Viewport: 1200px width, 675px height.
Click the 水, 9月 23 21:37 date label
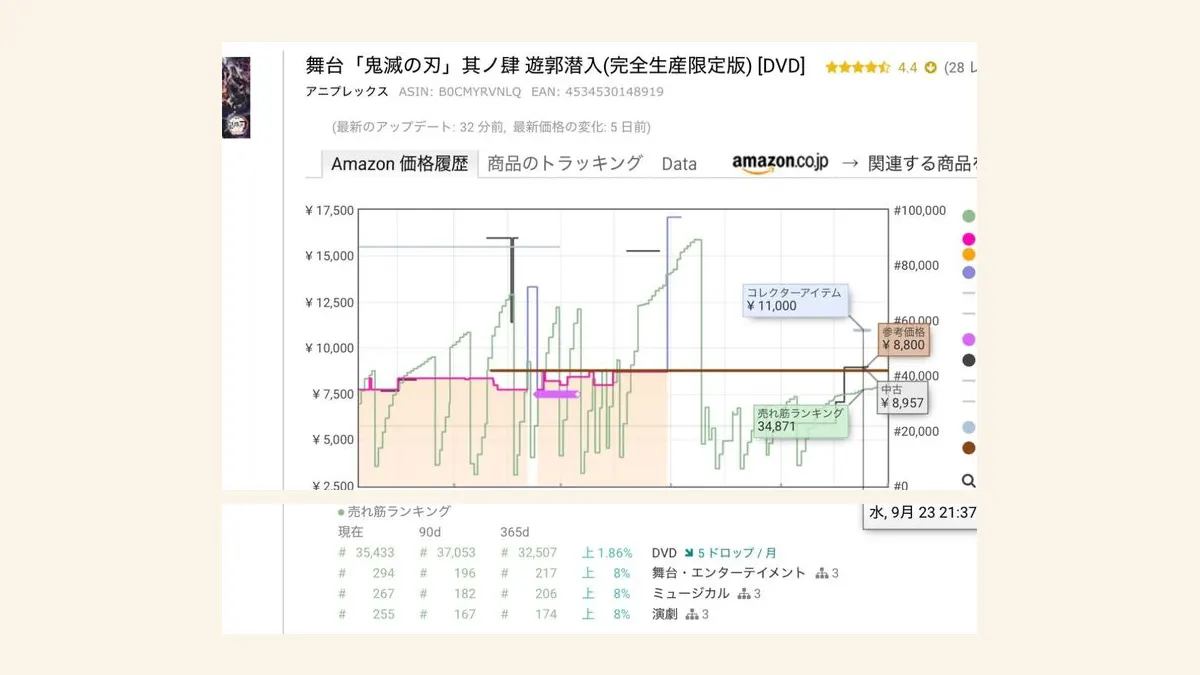tap(921, 512)
